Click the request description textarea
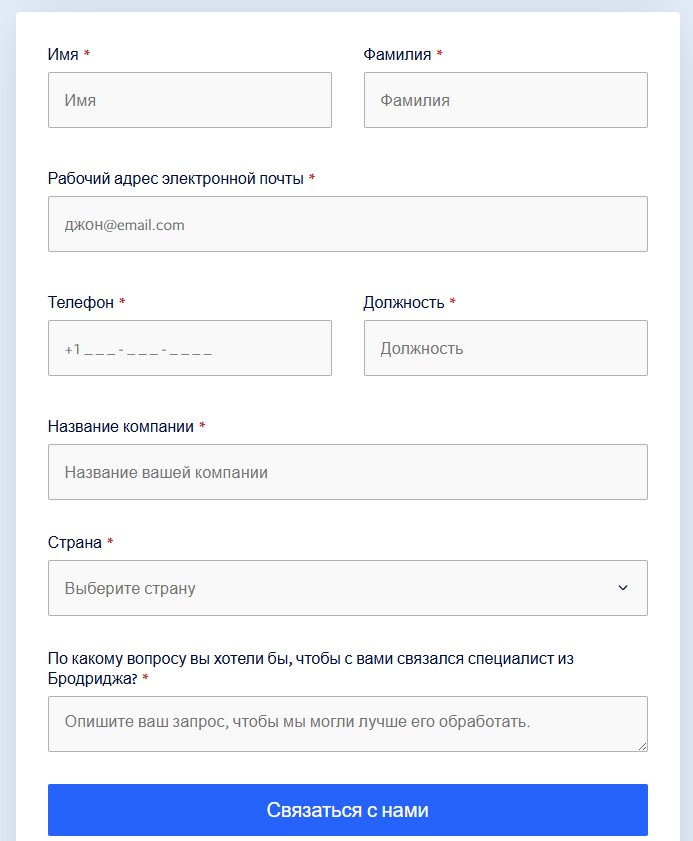 click(x=347, y=722)
